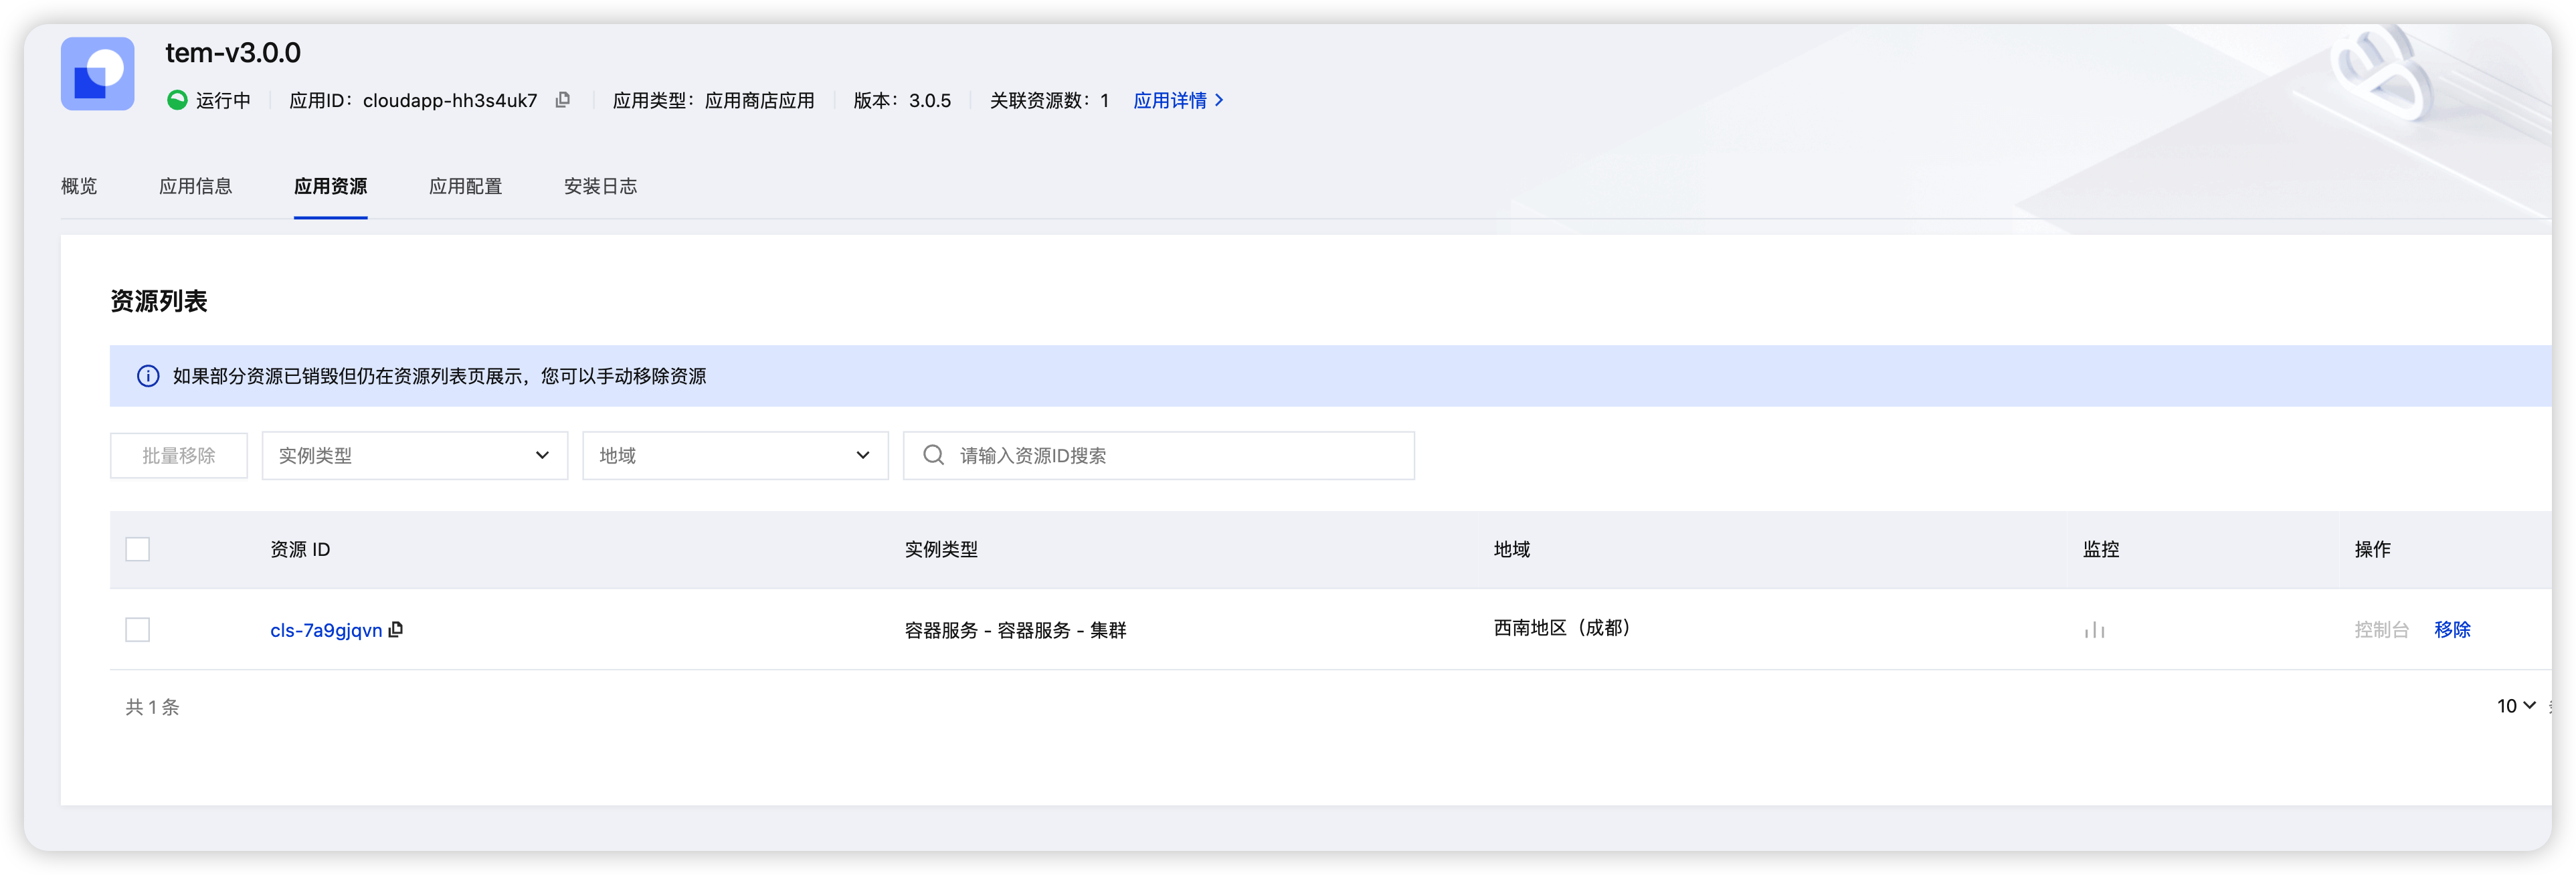Viewport: 2576px width, 875px height.
Task: Click the green running status icon
Action: click(177, 100)
